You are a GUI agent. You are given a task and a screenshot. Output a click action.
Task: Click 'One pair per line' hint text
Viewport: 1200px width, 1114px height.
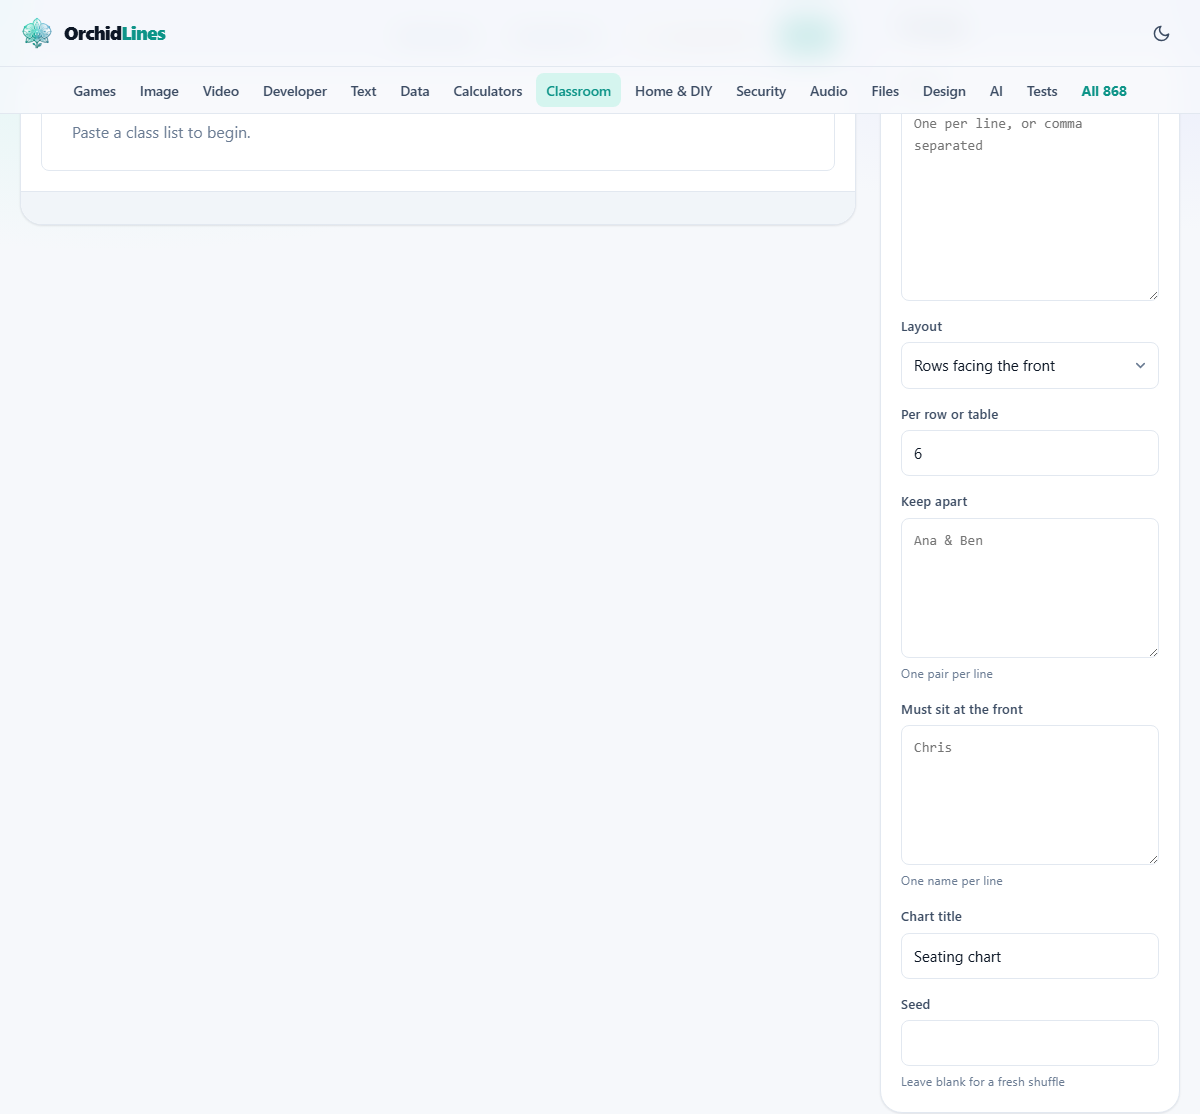click(x=947, y=674)
